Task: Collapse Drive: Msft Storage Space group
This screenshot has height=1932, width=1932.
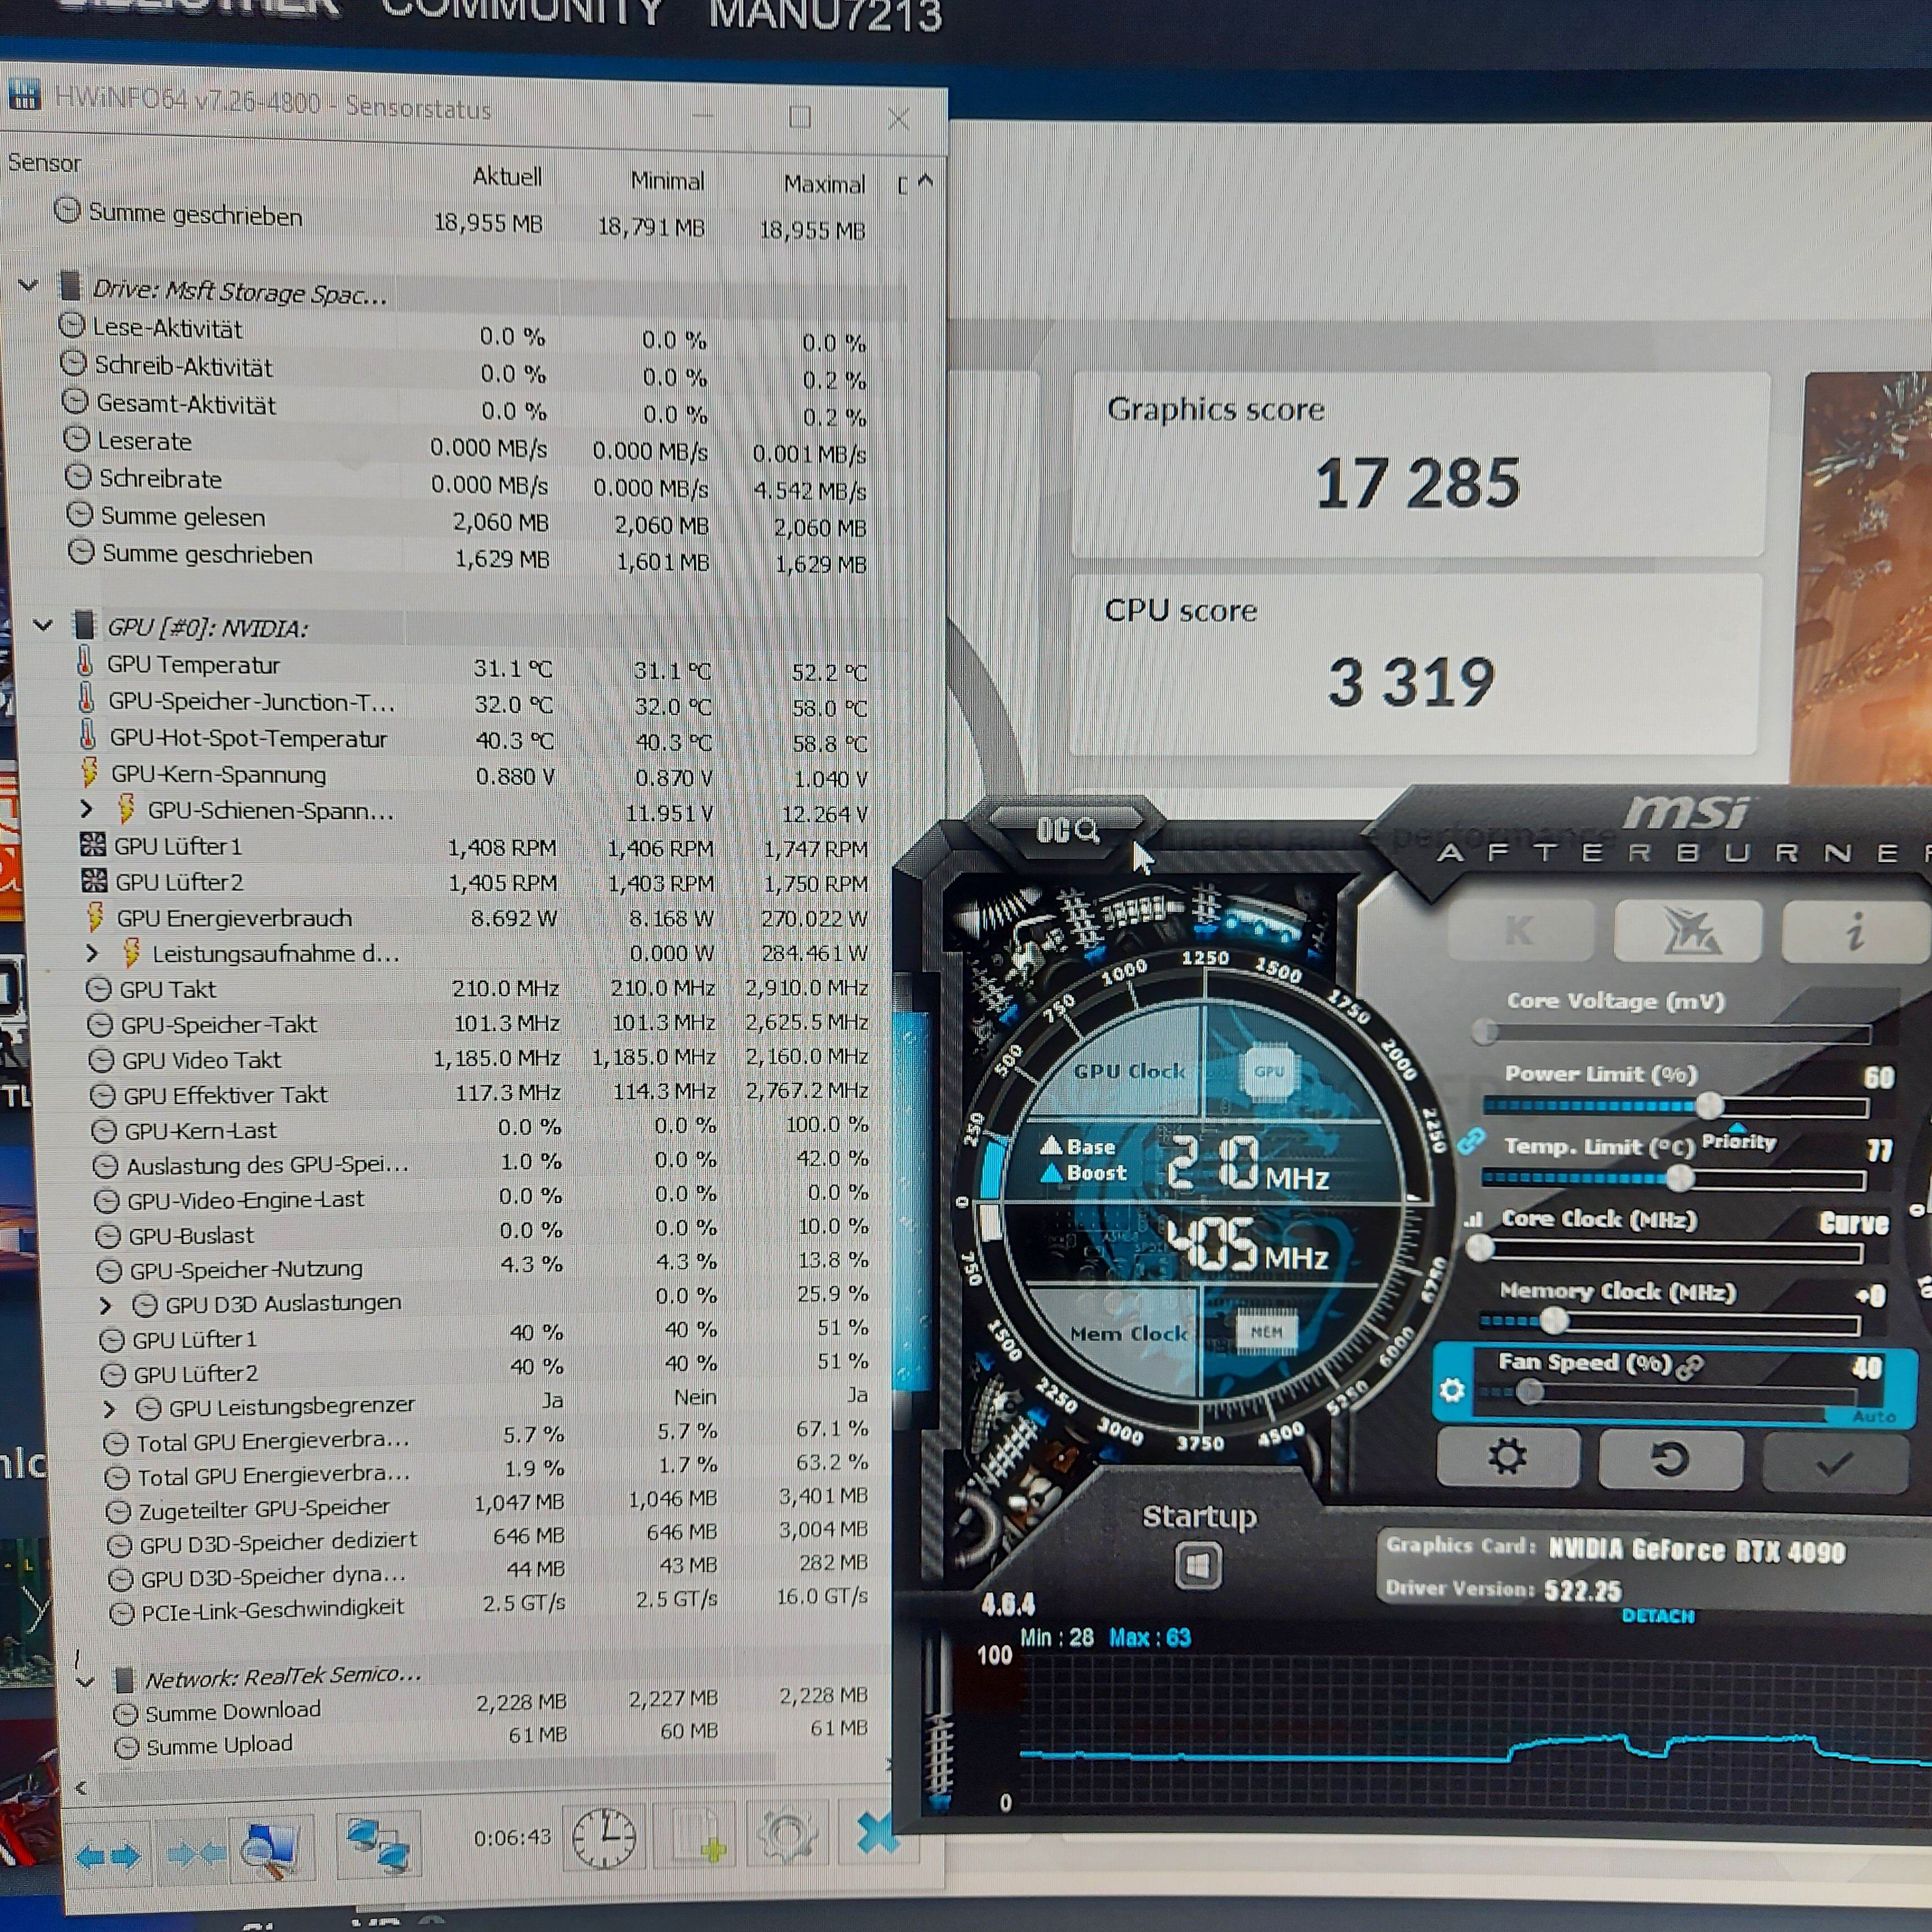Action: click(28, 286)
